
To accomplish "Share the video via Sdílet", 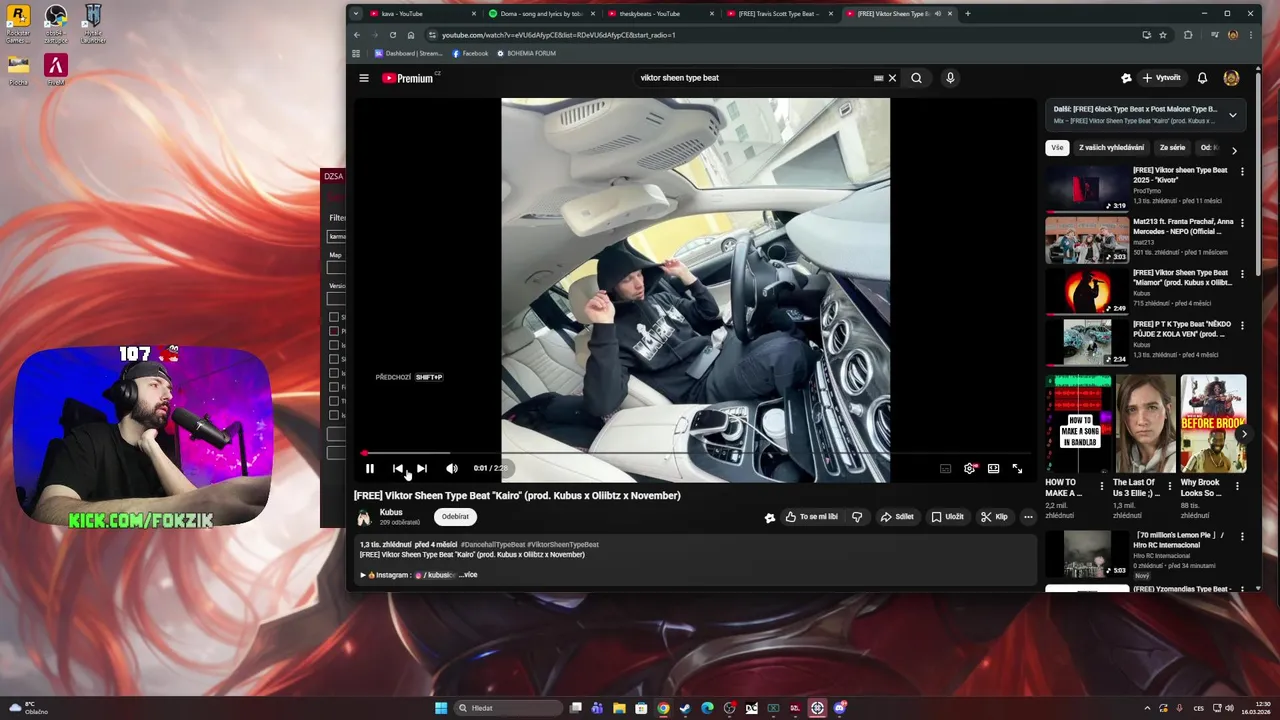I will pos(897,517).
